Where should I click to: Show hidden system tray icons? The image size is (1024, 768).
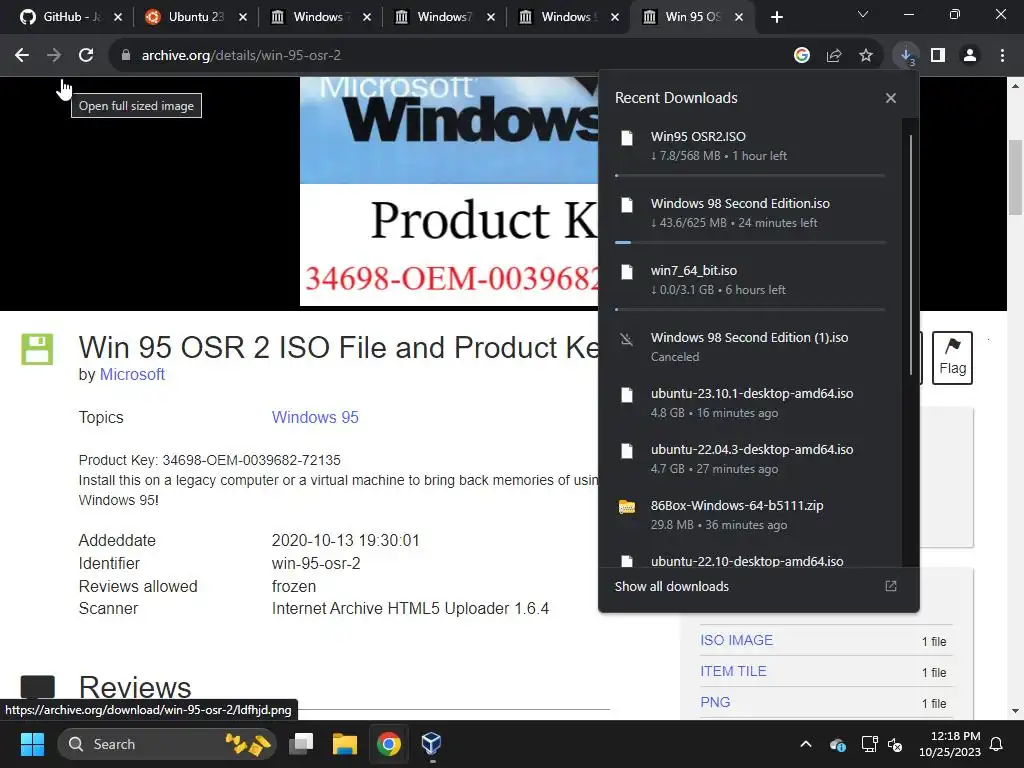click(x=806, y=744)
